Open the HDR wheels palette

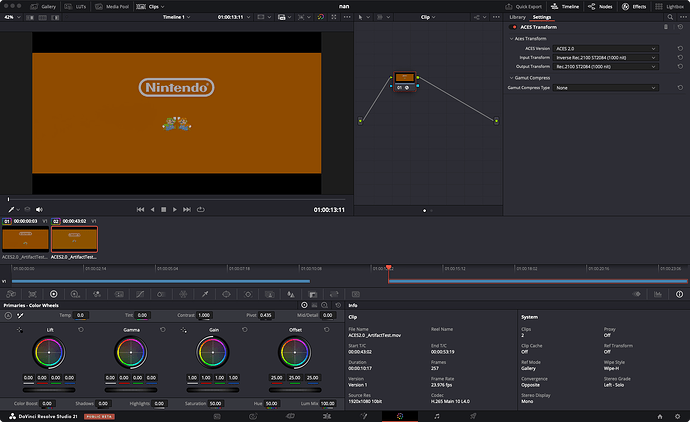point(75,294)
